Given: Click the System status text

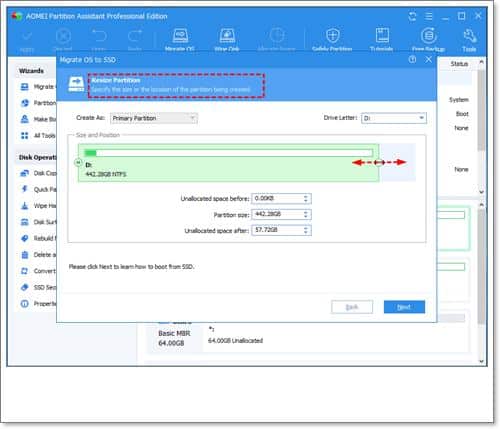Looking at the screenshot, I should pyautogui.click(x=459, y=100).
